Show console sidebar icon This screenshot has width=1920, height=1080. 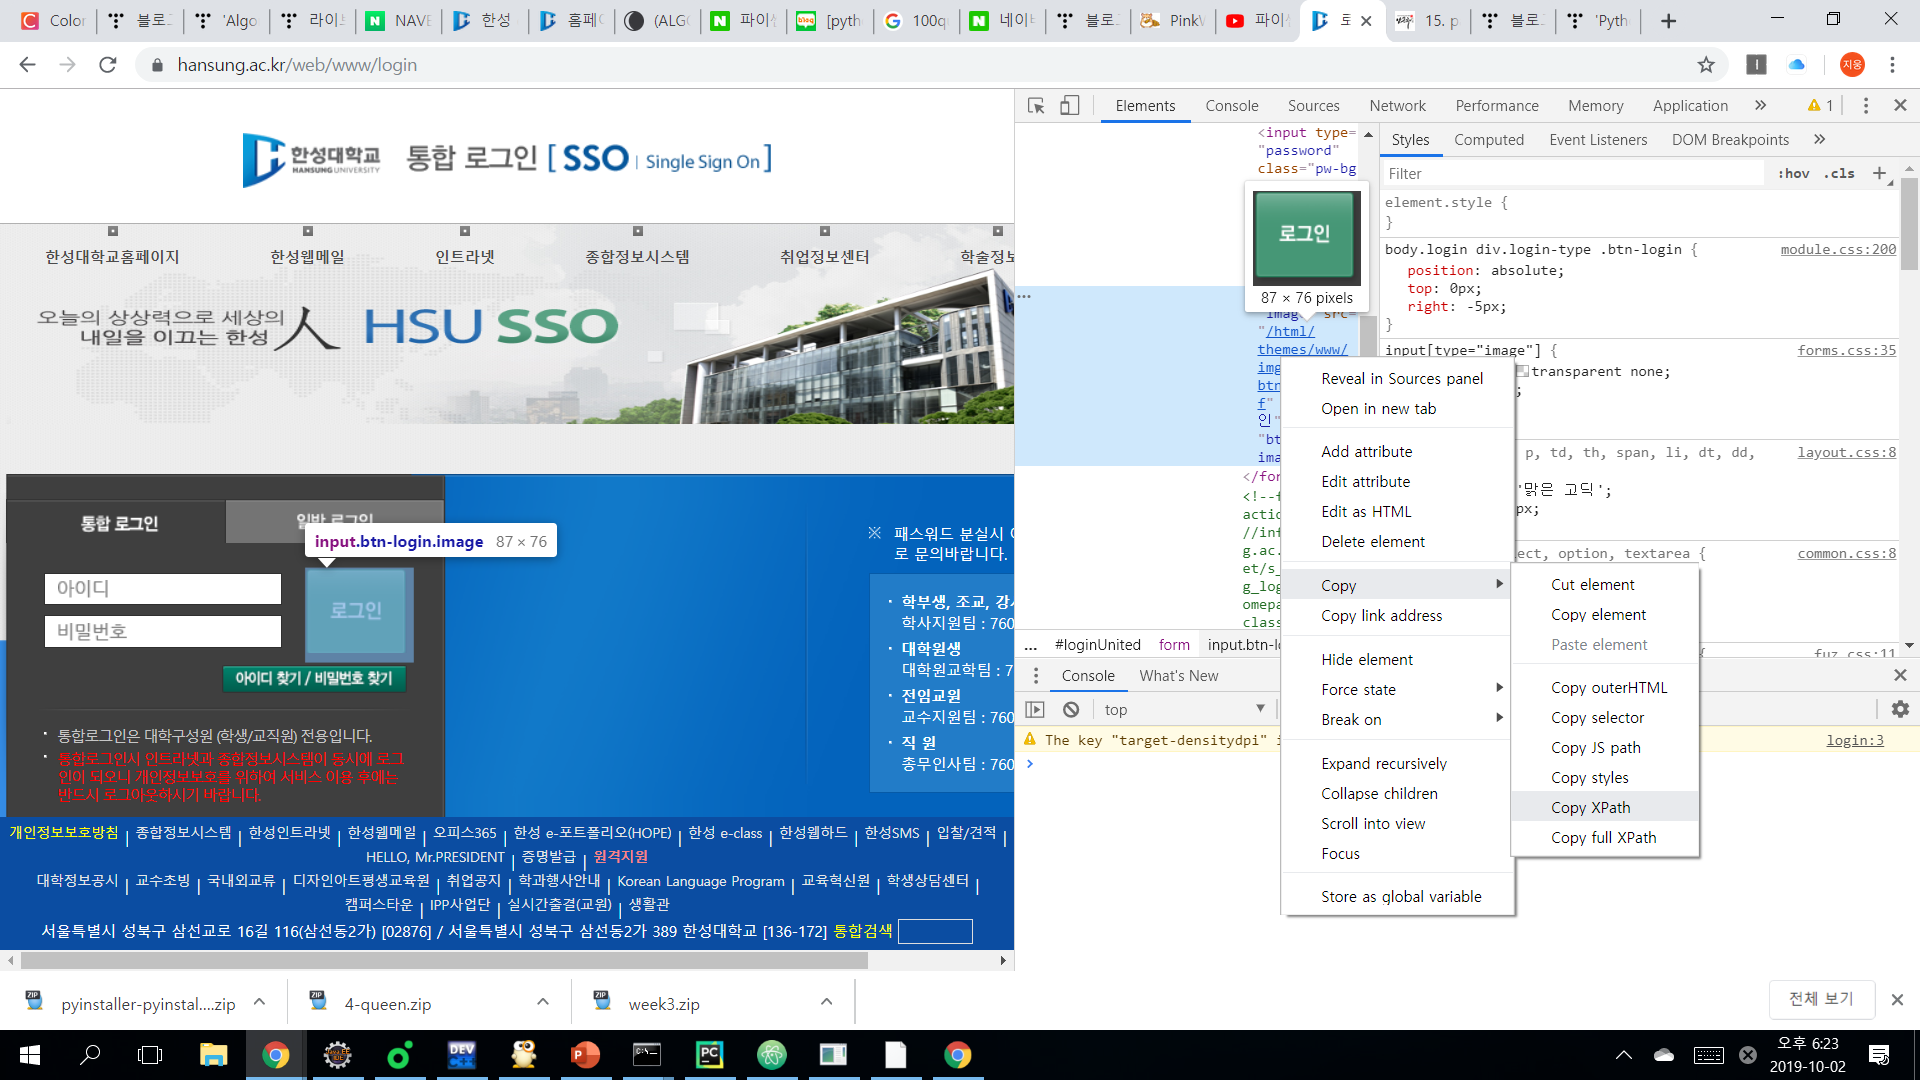[x=1035, y=709]
